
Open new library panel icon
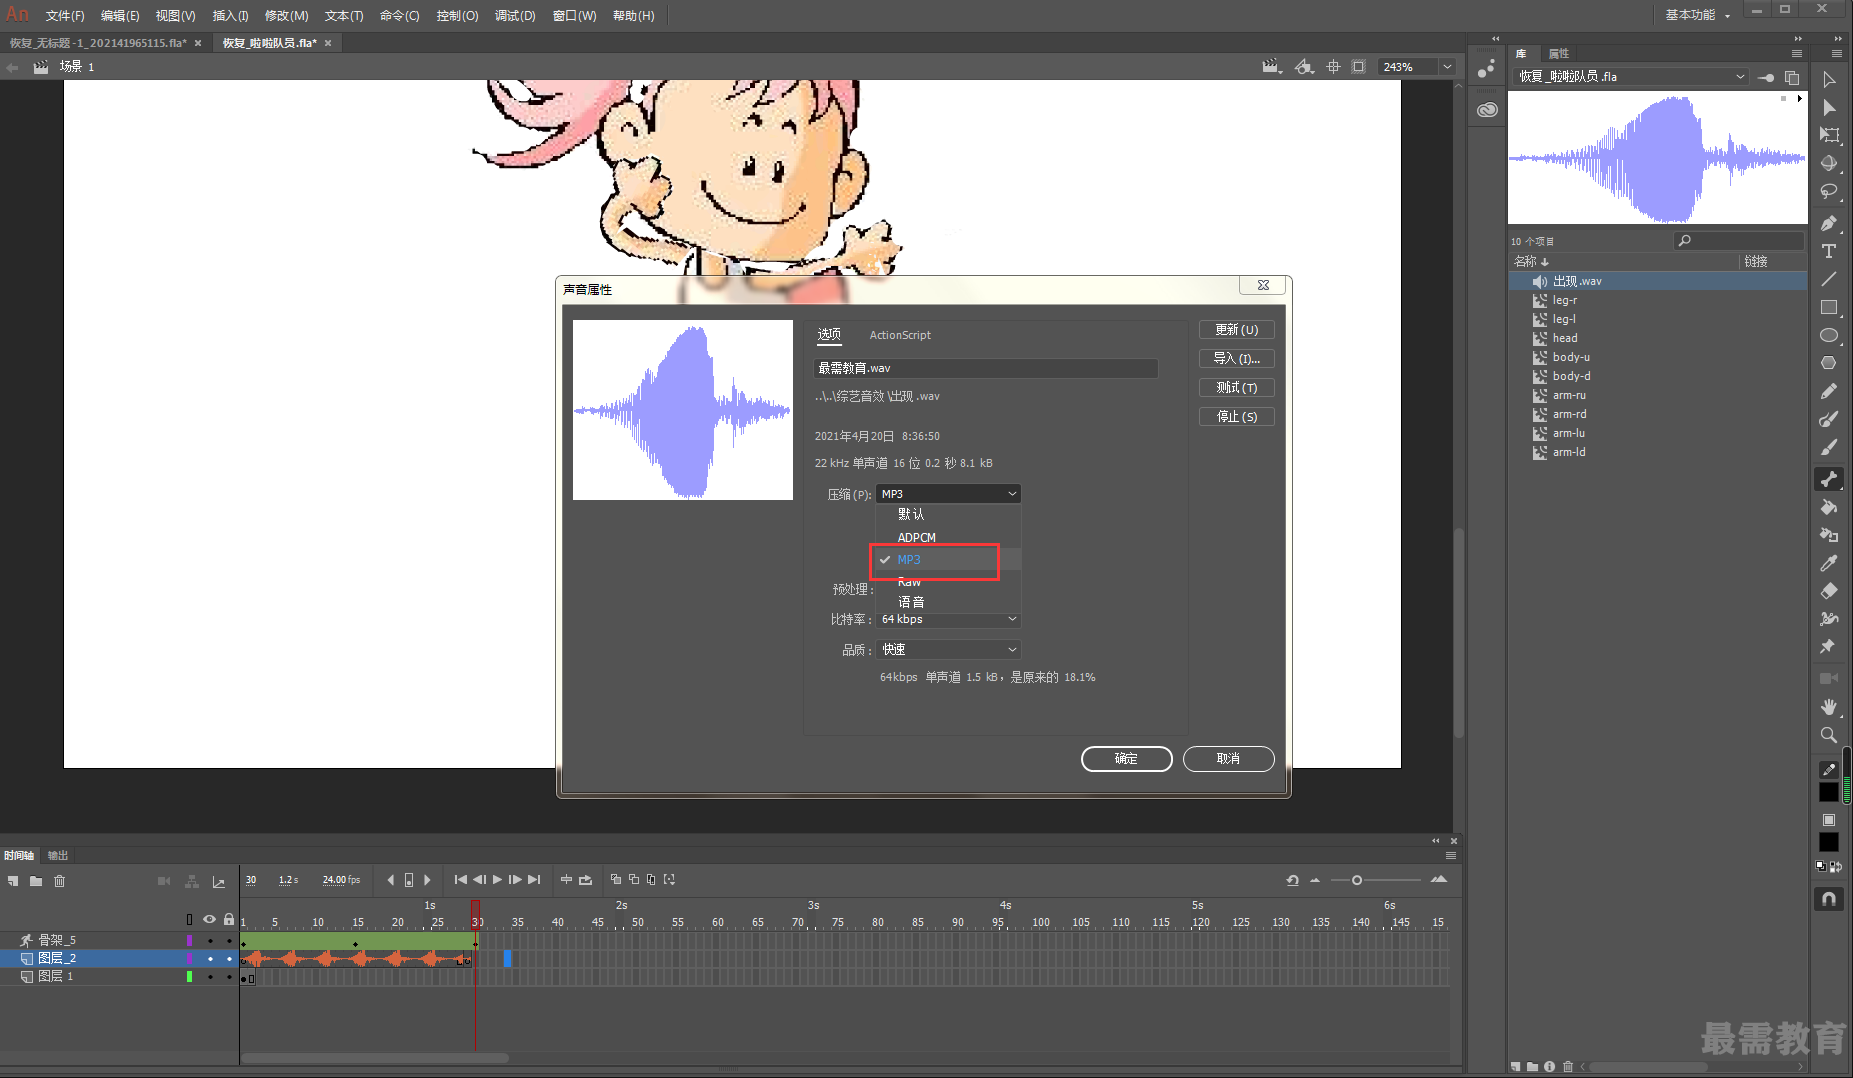pos(1791,77)
